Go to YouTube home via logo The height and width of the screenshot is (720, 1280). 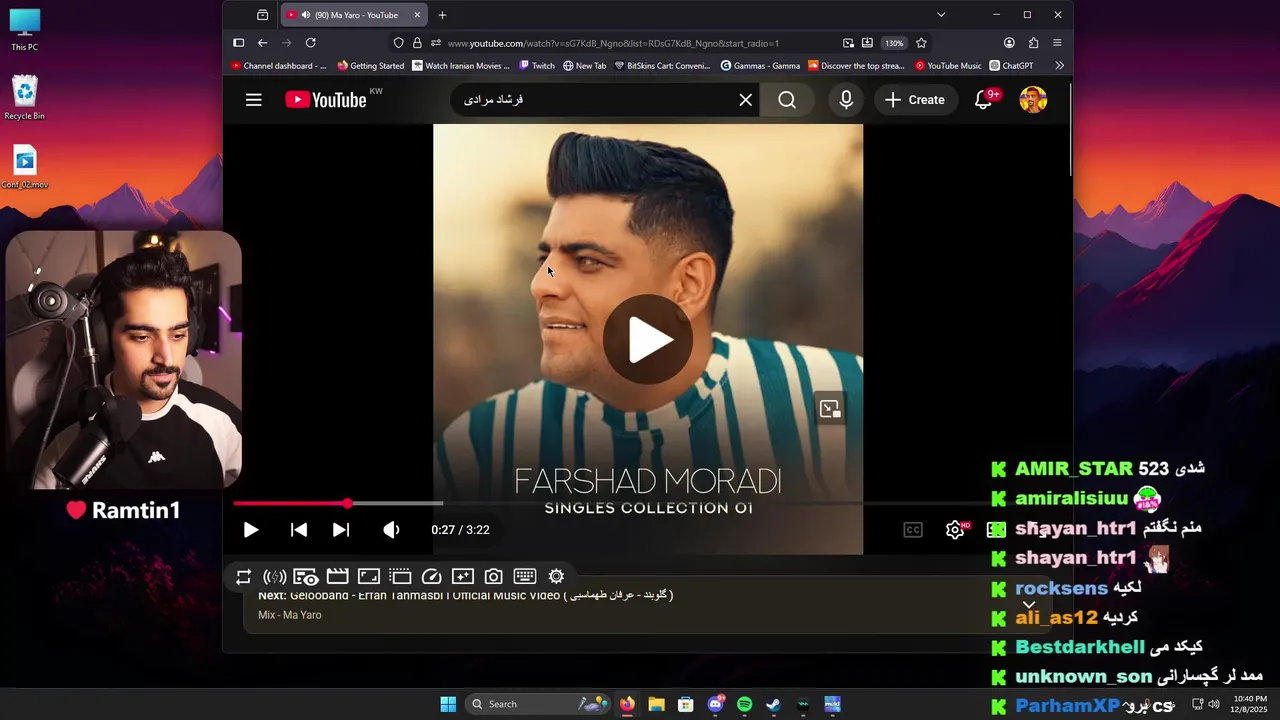tap(326, 100)
